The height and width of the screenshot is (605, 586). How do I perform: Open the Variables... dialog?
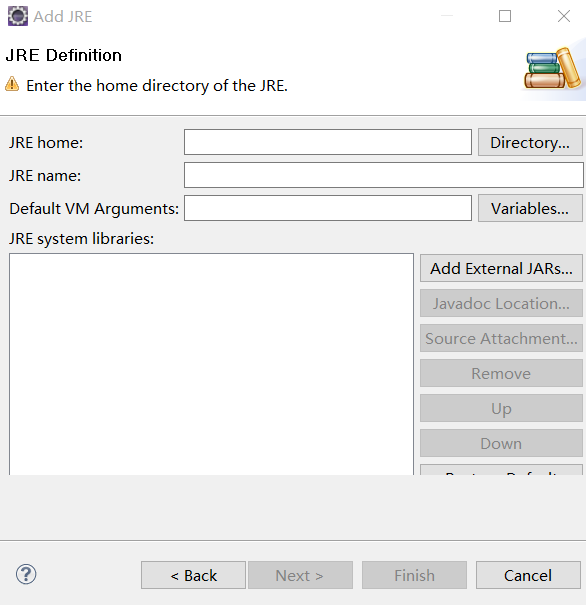tap(530, 208)
